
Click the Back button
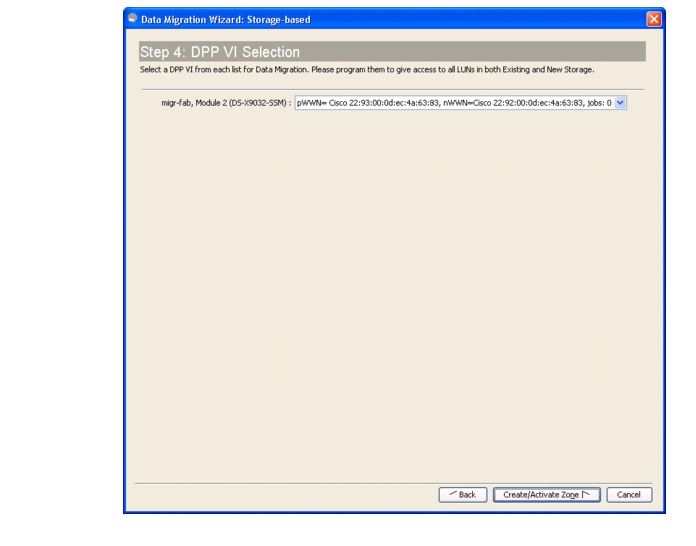463,495
